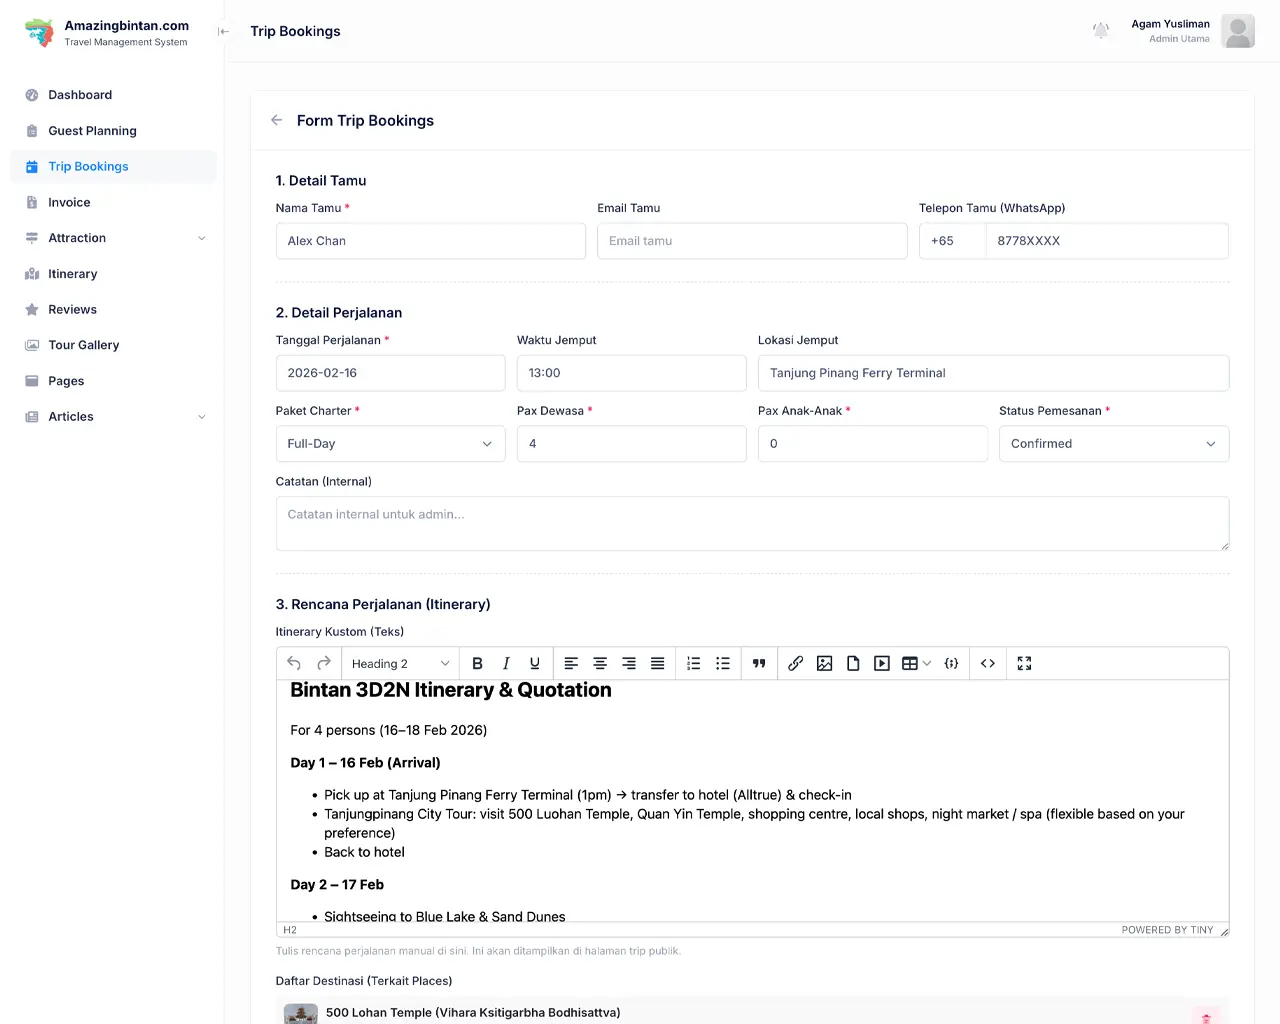Apply a numbered list to the itinerary

point(693,663)
